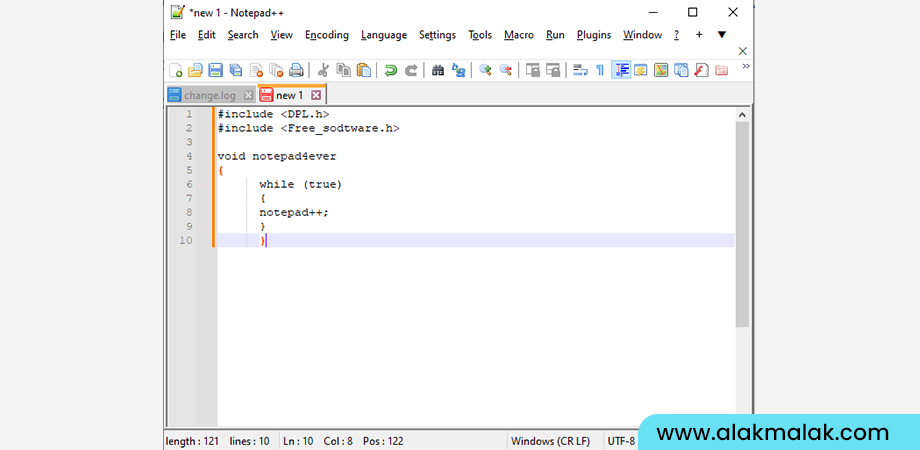Open Find using the binoculars icon

click(438, 70)
